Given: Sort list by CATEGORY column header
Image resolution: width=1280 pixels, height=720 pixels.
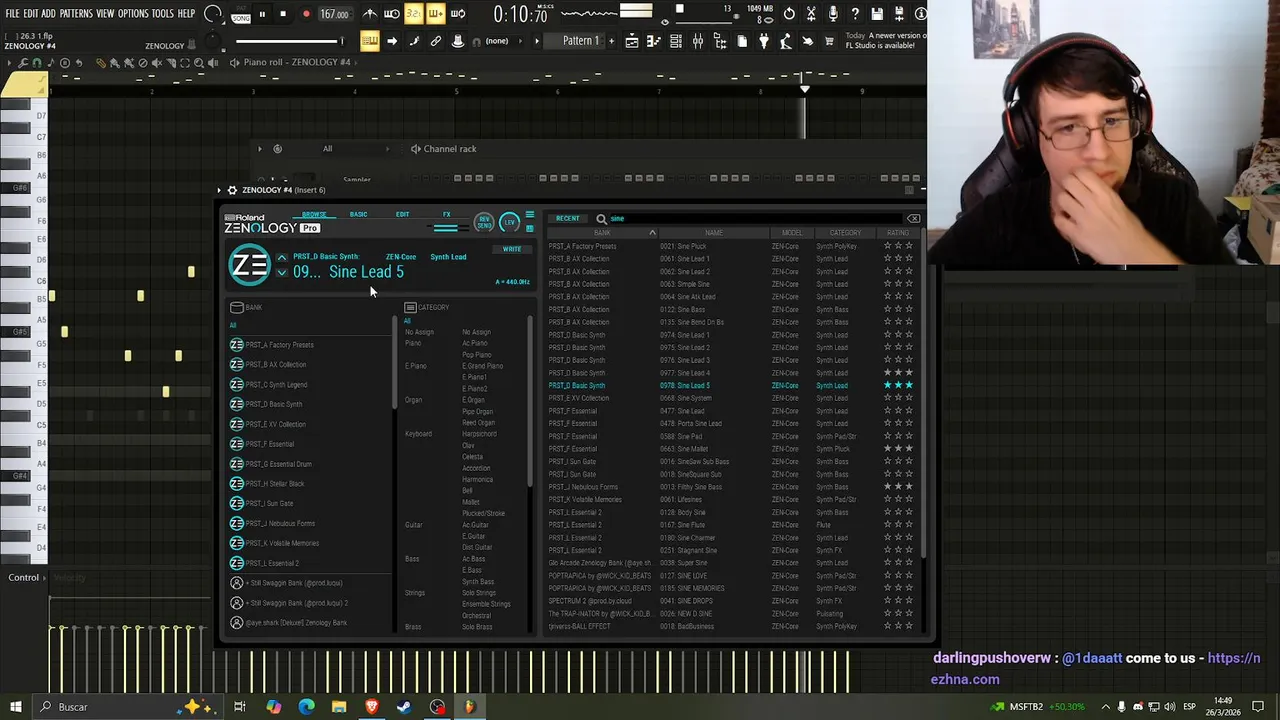Looking at the screenshot, I should (845, 233).
